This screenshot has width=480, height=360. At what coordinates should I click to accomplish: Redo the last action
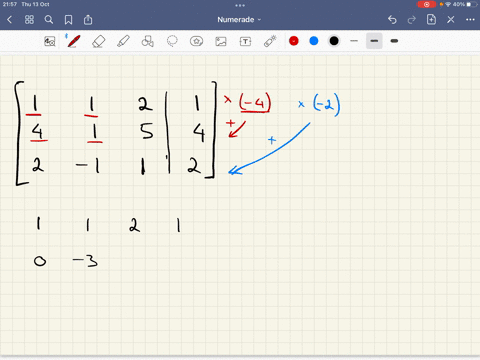412,20
